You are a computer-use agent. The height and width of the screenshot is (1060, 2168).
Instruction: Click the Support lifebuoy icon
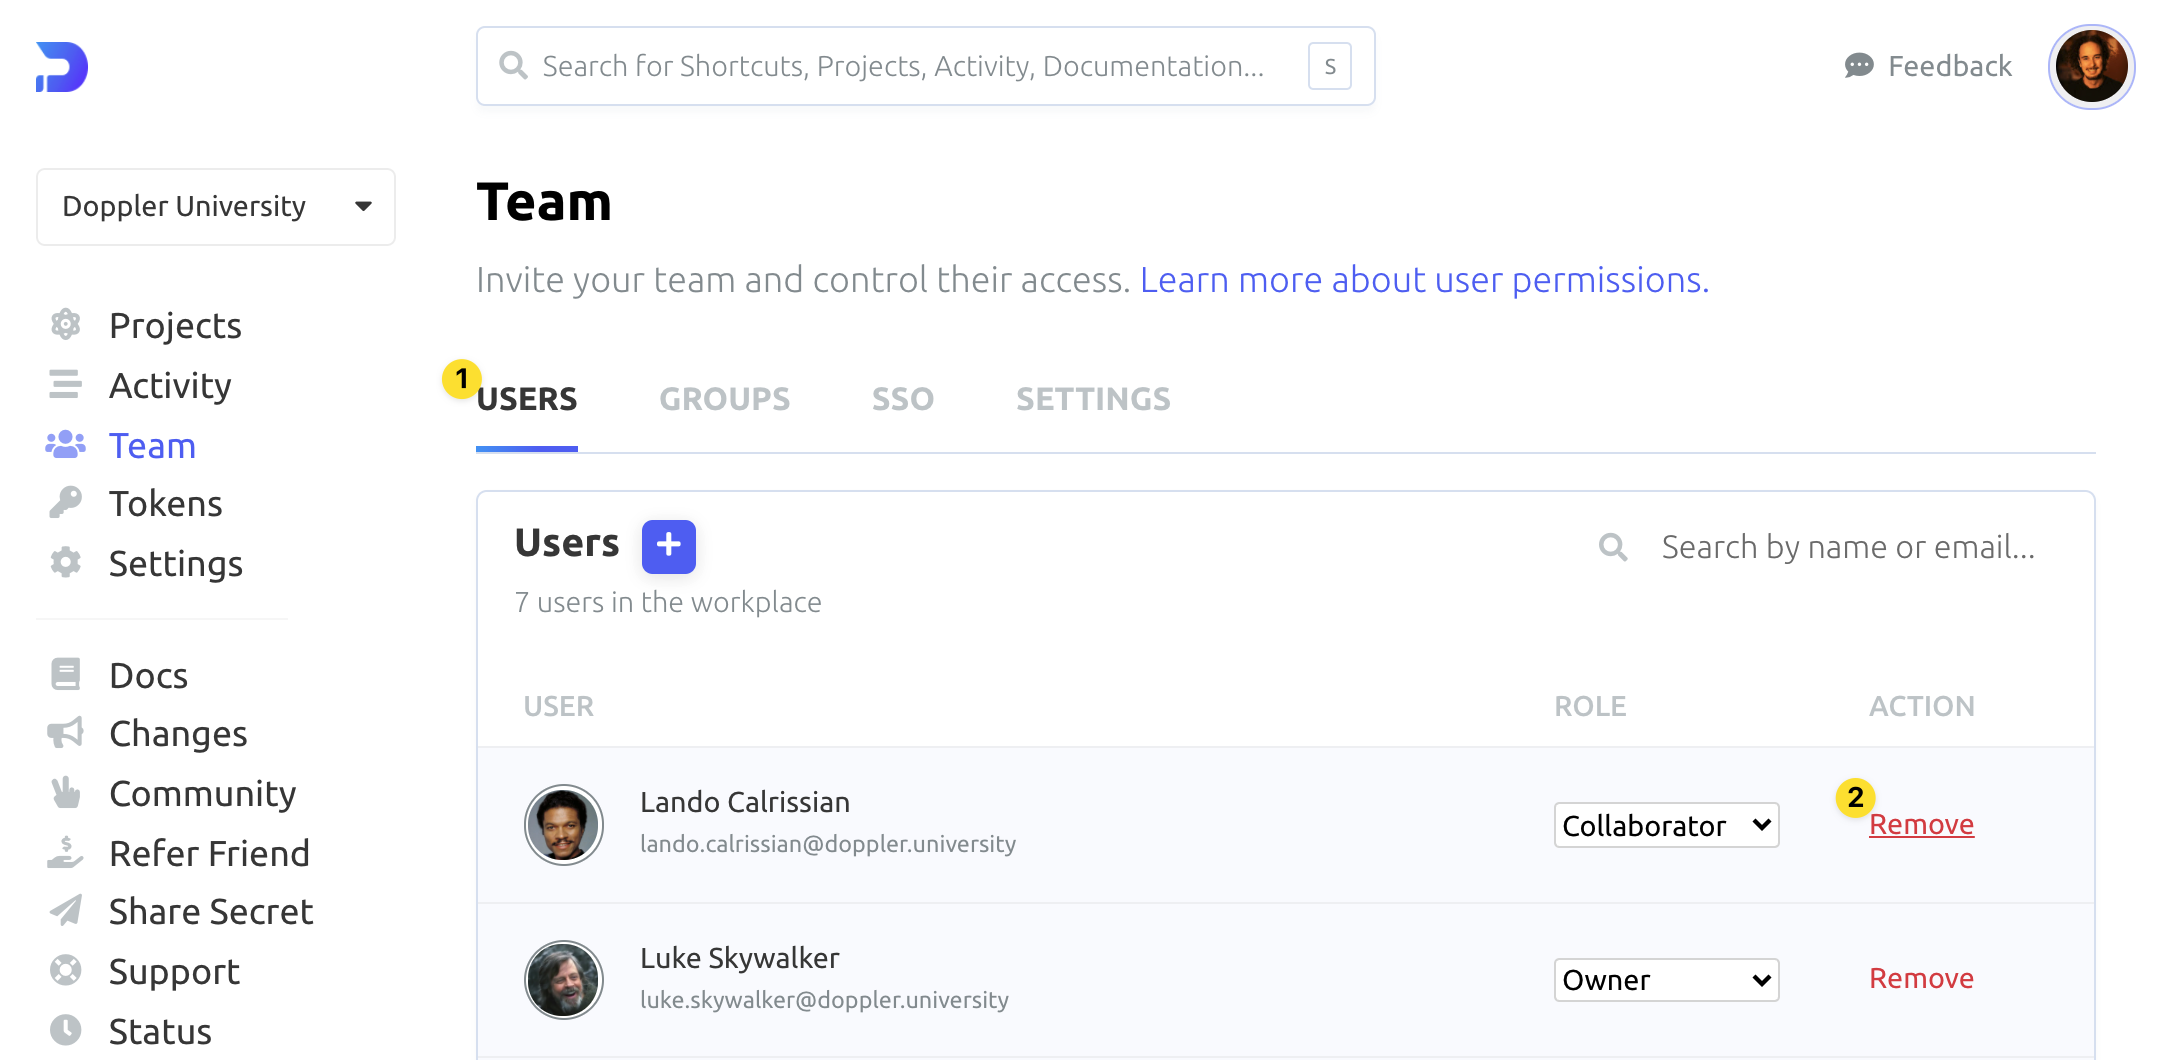click(x=66, y=971)
